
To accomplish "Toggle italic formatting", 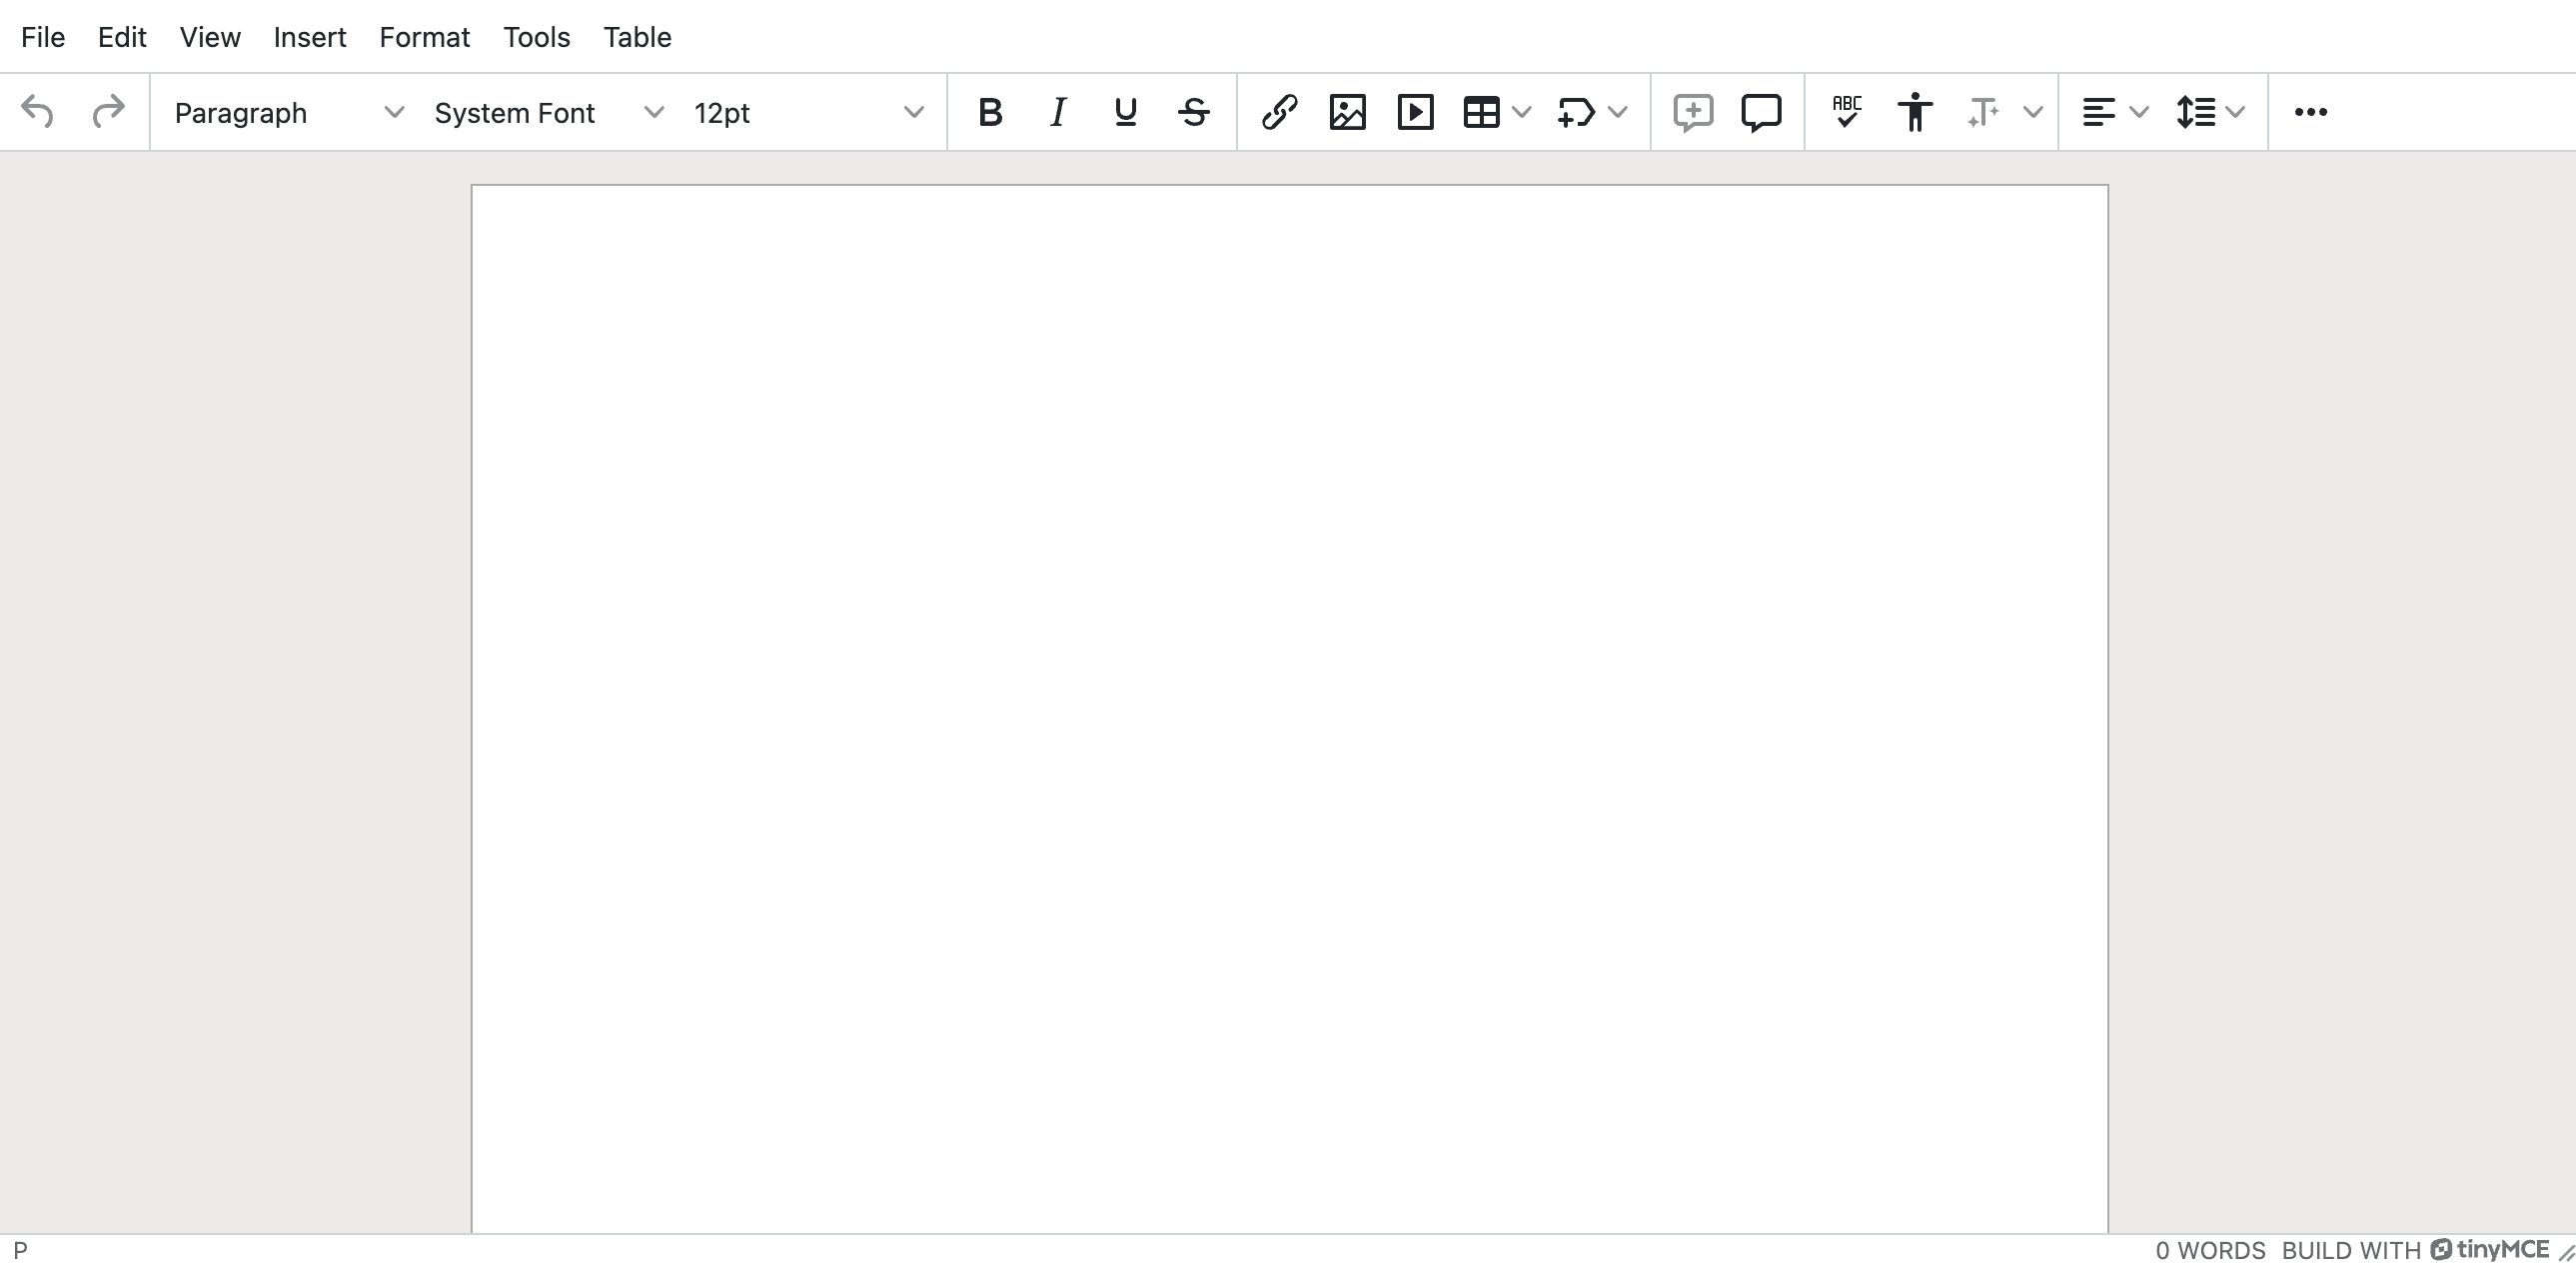I will (x=1058, y=112).
